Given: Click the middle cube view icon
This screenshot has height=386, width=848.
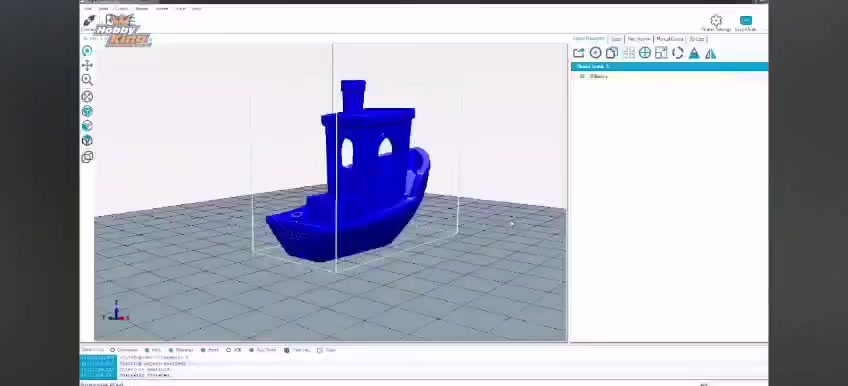Looking at the screenshot, I should (x=87, y=125).
